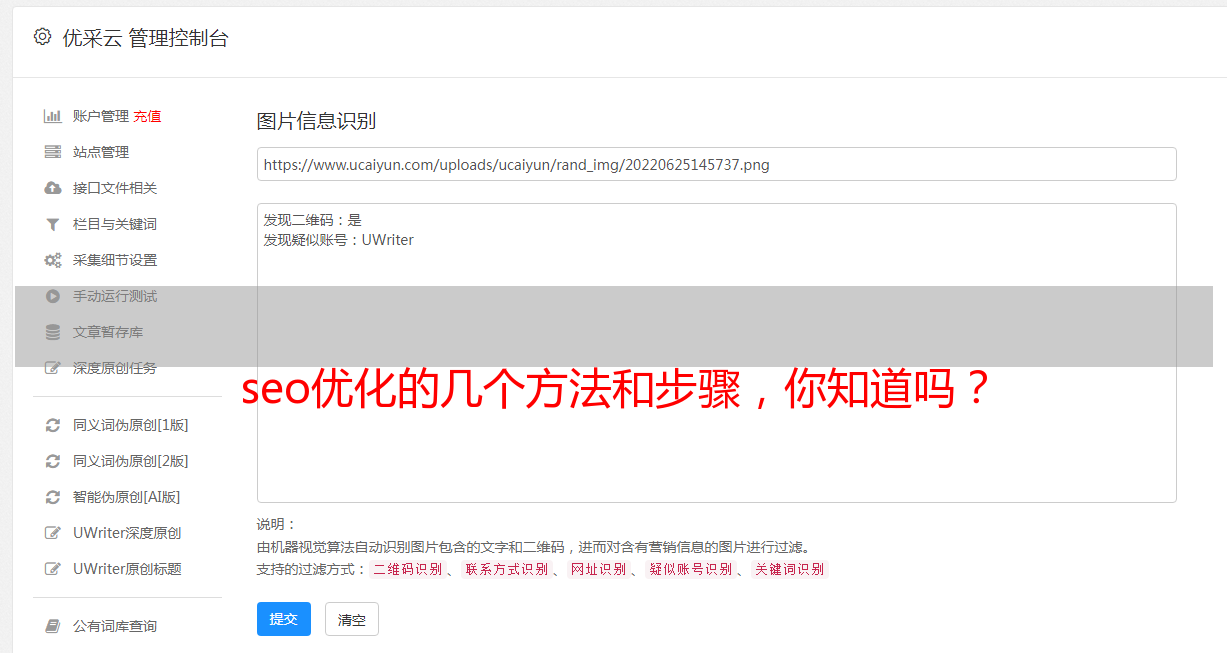This screenshot has width=1227, height=653.
Task: Click the 发现二维码：是 result line
Action: tap(313, 219)
